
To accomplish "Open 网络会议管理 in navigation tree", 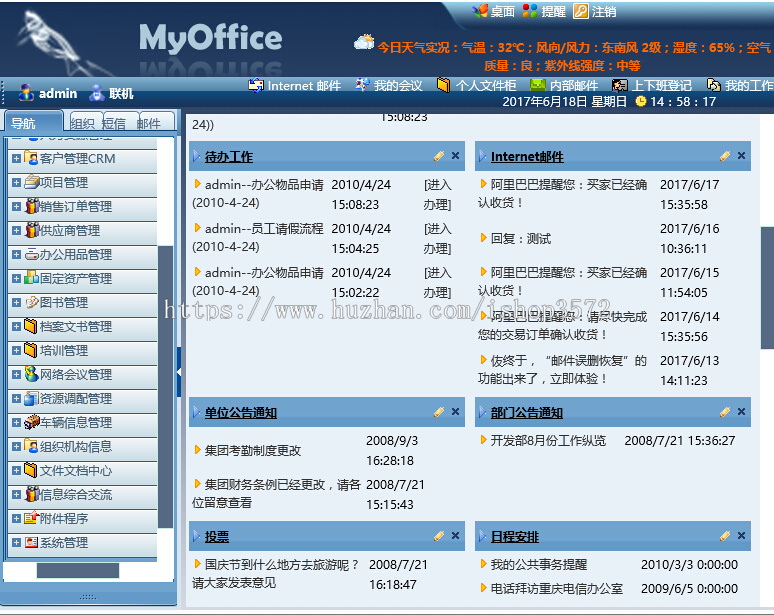I will click(x=76, y=375).
